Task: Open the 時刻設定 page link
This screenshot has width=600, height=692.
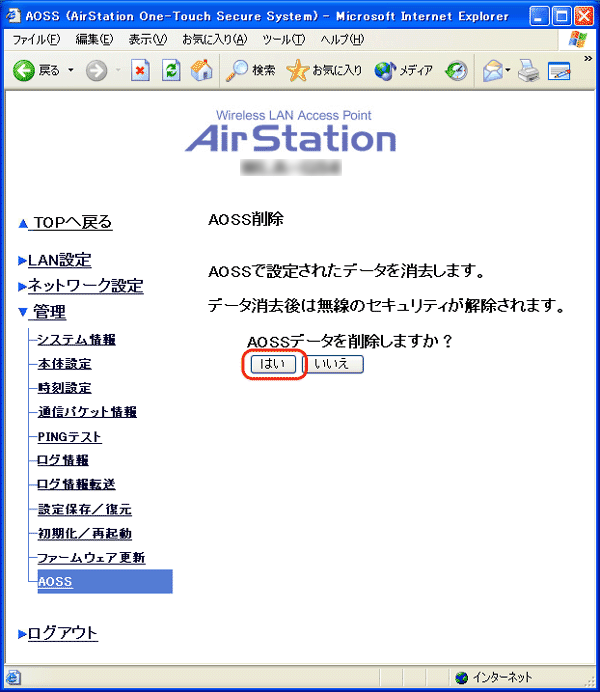Action: tap(65, 388)
